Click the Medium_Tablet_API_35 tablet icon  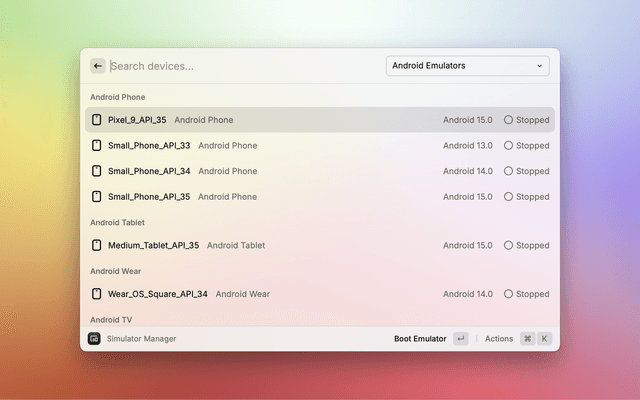coord(97,245)
